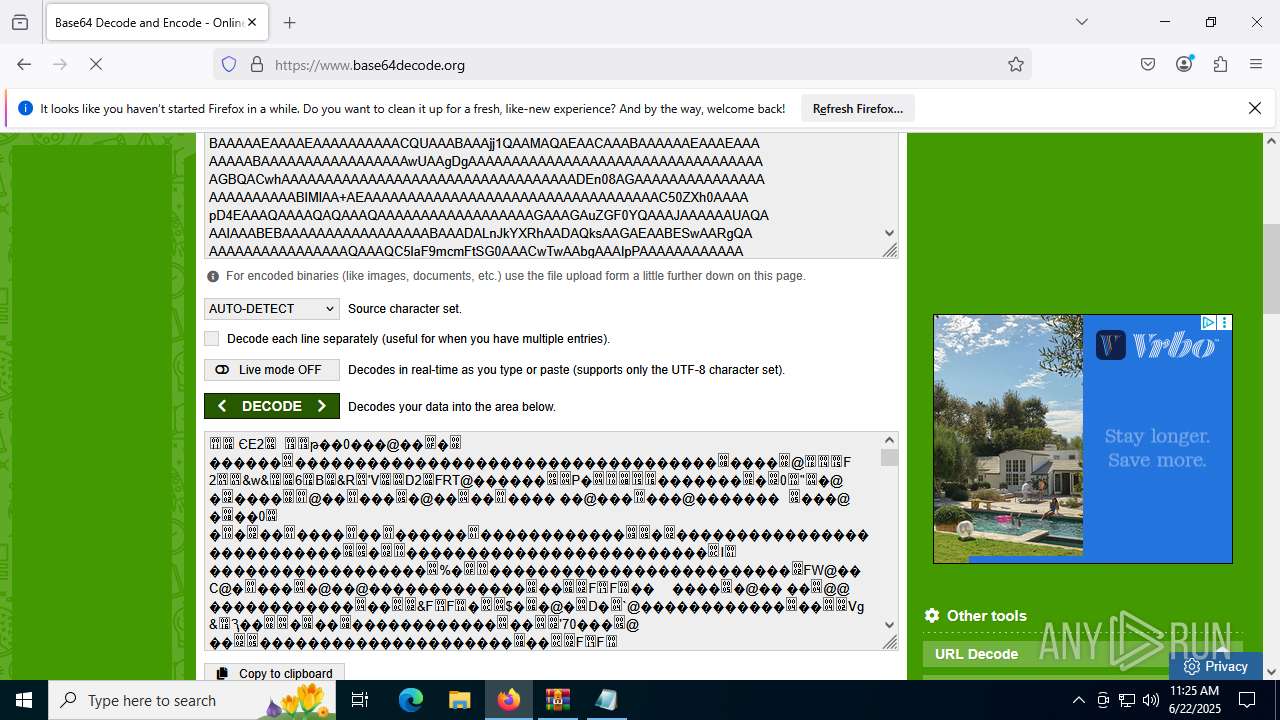Open WinRAR from the taskbar
Screen dimensions: 1280x720
557,700
